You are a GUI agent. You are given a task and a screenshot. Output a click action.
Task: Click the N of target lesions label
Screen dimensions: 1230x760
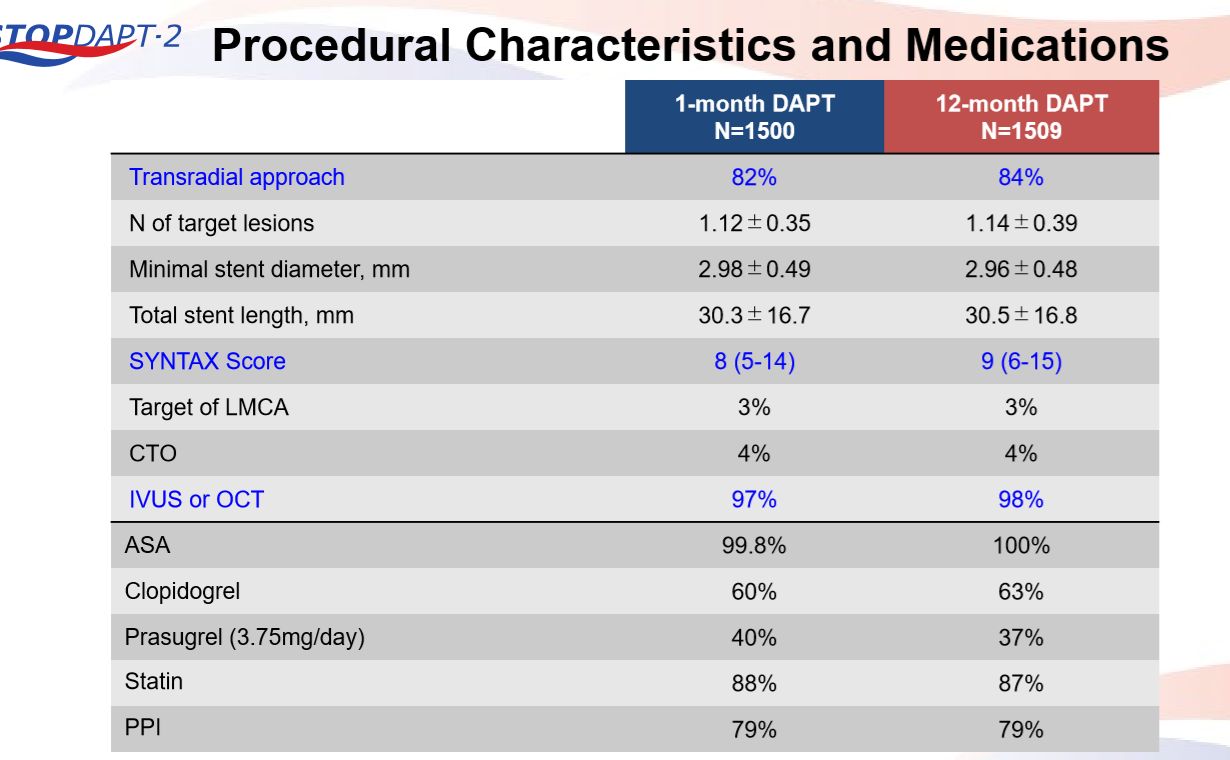pyautogui.click(x=221, y=223)
